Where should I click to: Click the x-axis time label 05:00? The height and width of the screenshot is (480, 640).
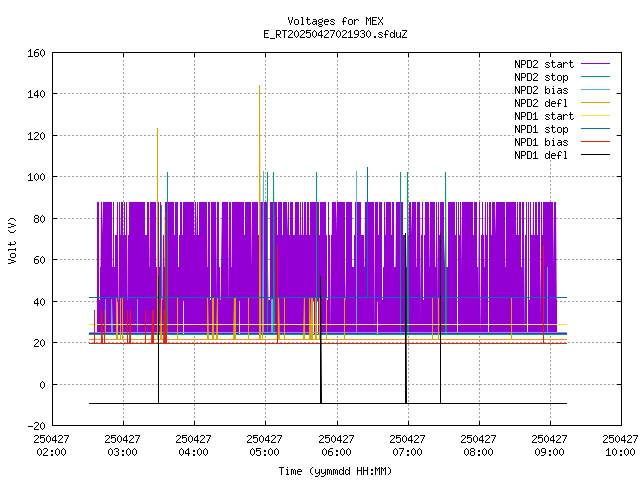tap(264, 453)
